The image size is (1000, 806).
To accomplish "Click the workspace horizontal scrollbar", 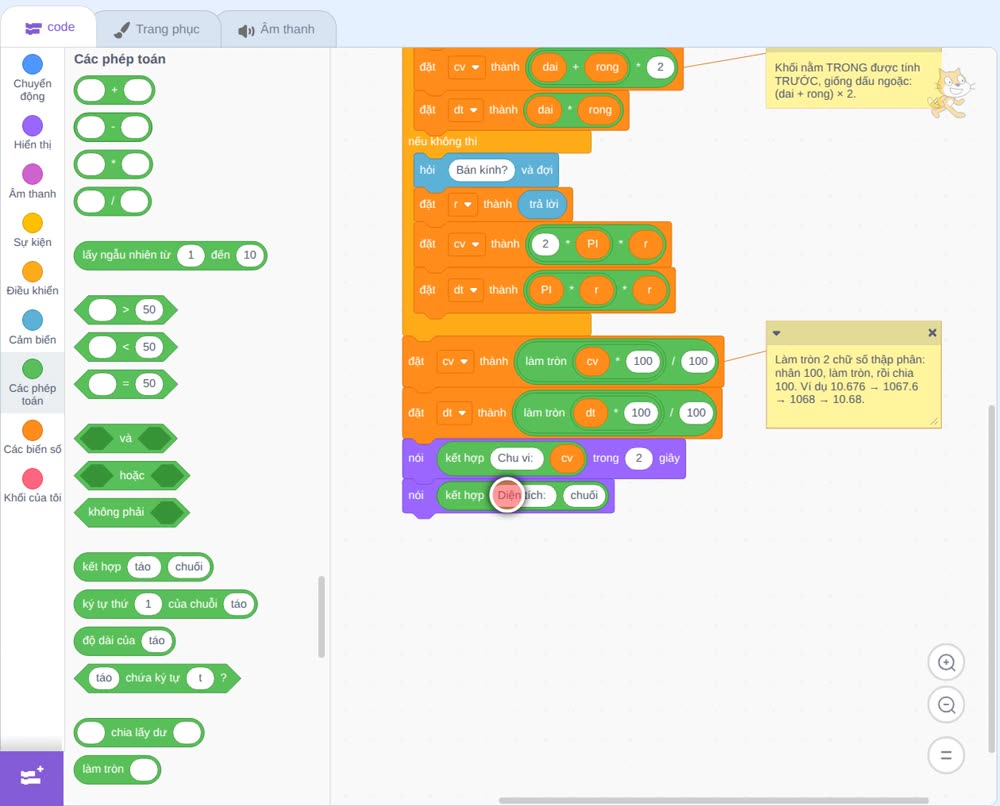I will pyautogui.click(x=713, y=800).
